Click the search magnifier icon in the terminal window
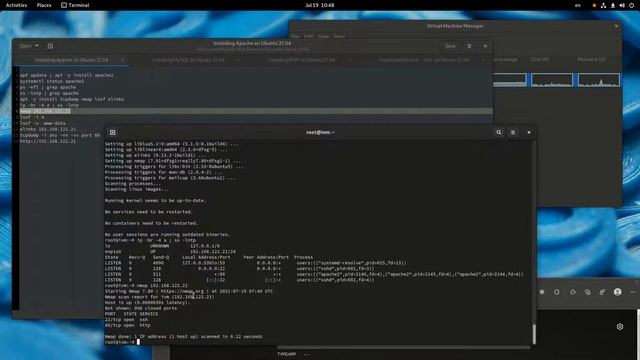 click(x=499, y=132)
